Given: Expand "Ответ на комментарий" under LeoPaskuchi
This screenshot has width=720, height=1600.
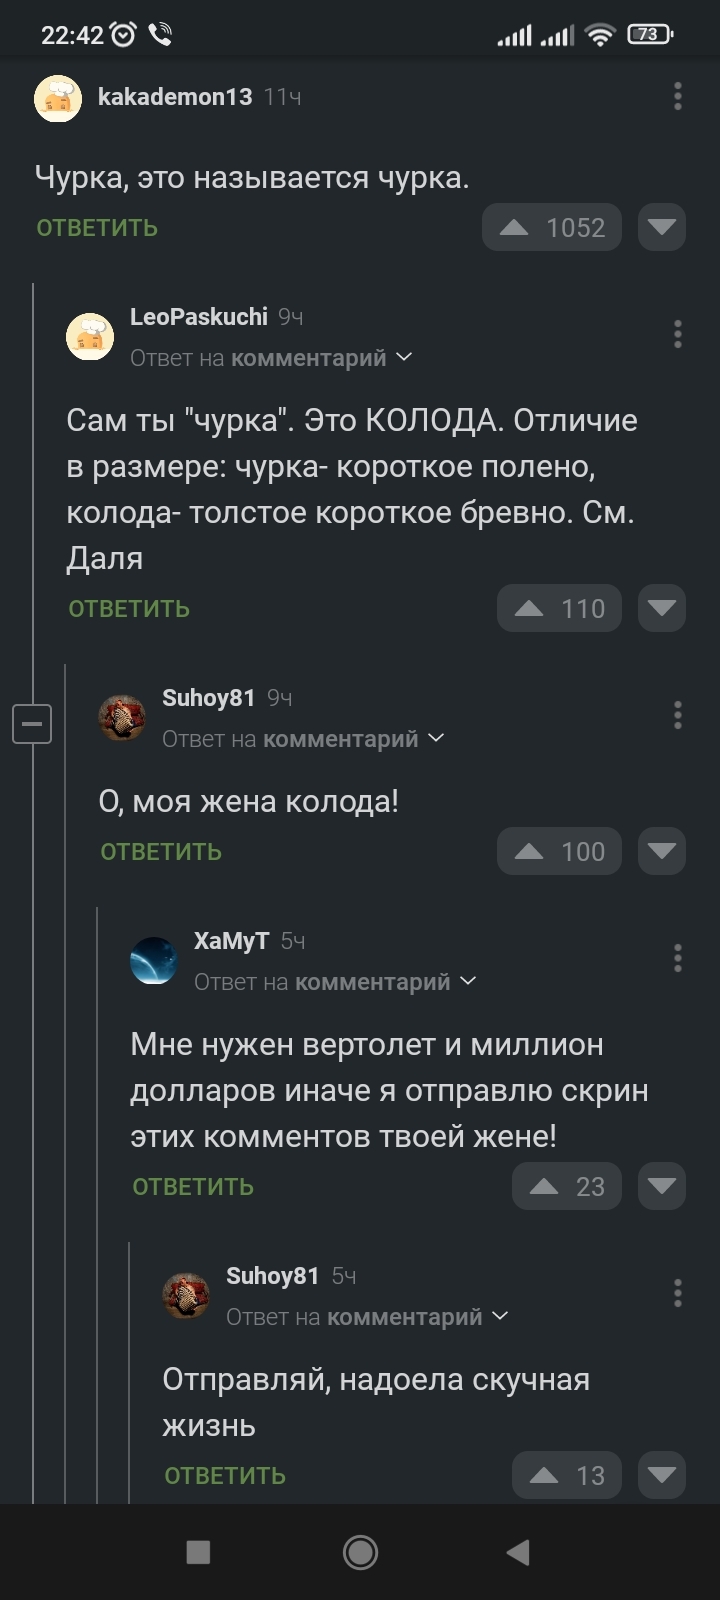Looking at the screenshot, I should [271, 358].
